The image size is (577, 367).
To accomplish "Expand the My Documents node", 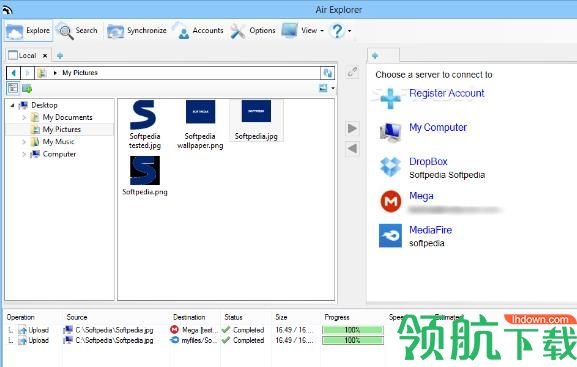I will click(24, 117).
